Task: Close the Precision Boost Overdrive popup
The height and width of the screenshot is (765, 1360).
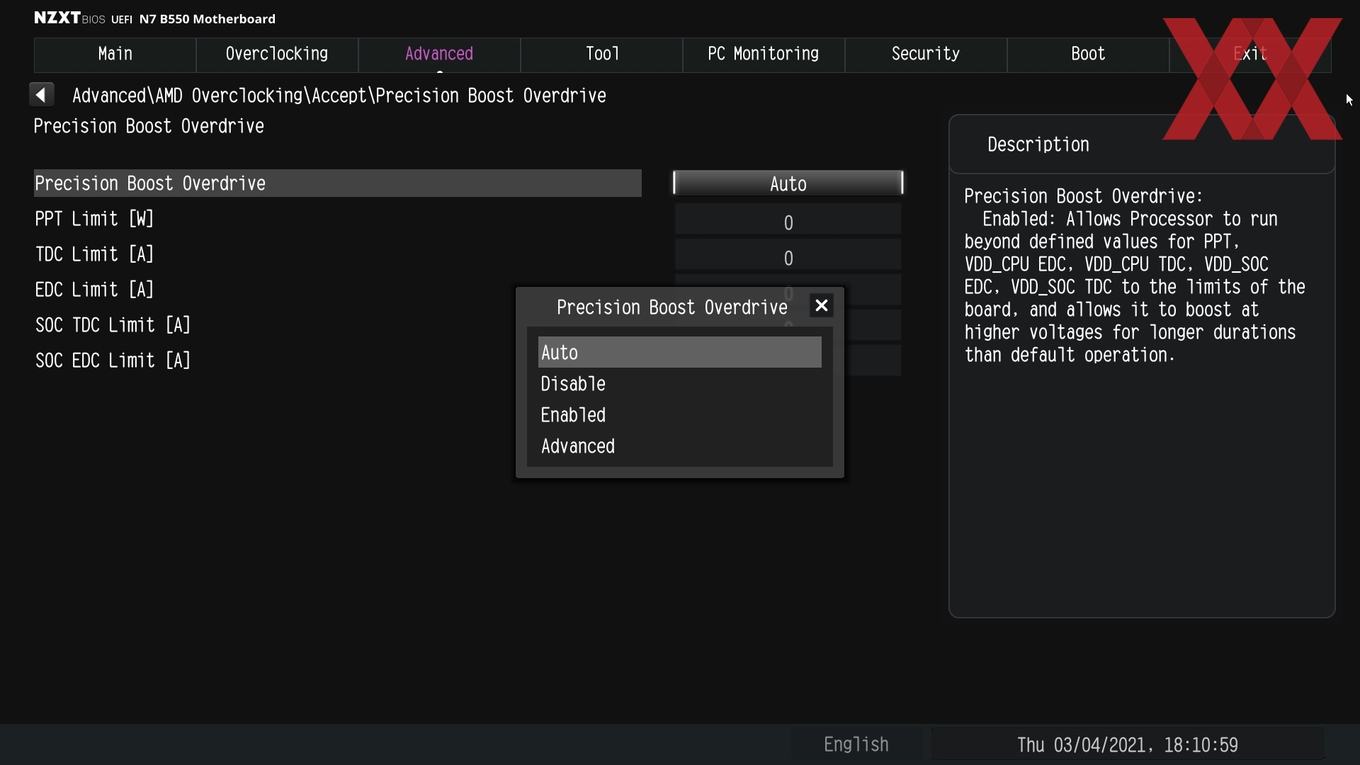Action: 821,306
